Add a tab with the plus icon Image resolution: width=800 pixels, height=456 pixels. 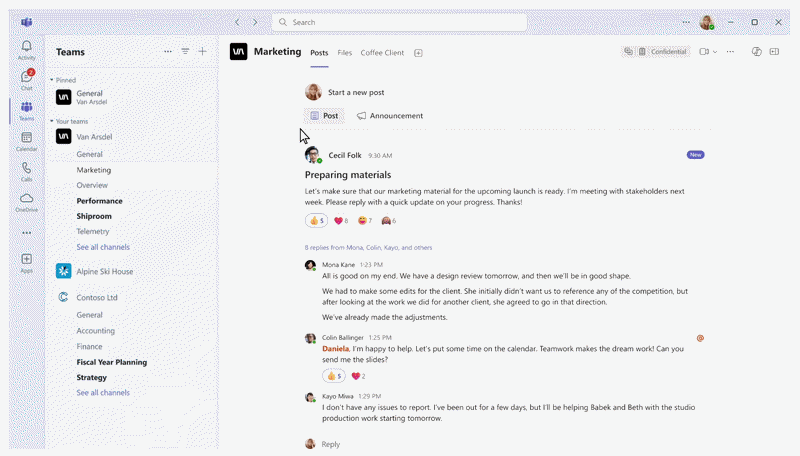[x=418, y=53]
